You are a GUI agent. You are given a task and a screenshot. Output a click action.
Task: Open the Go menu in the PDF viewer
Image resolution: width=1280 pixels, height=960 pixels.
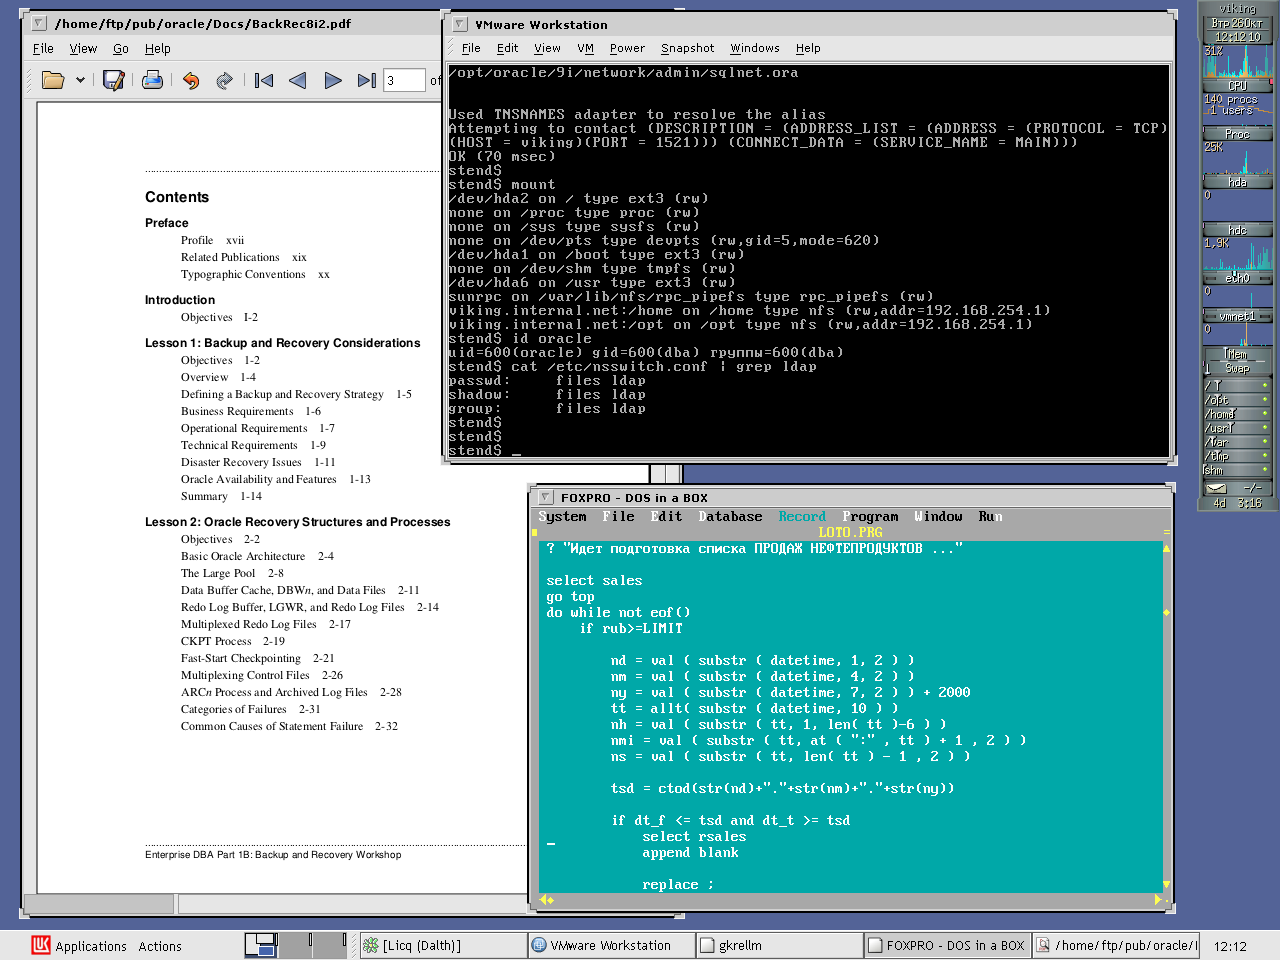coord(121,48)
